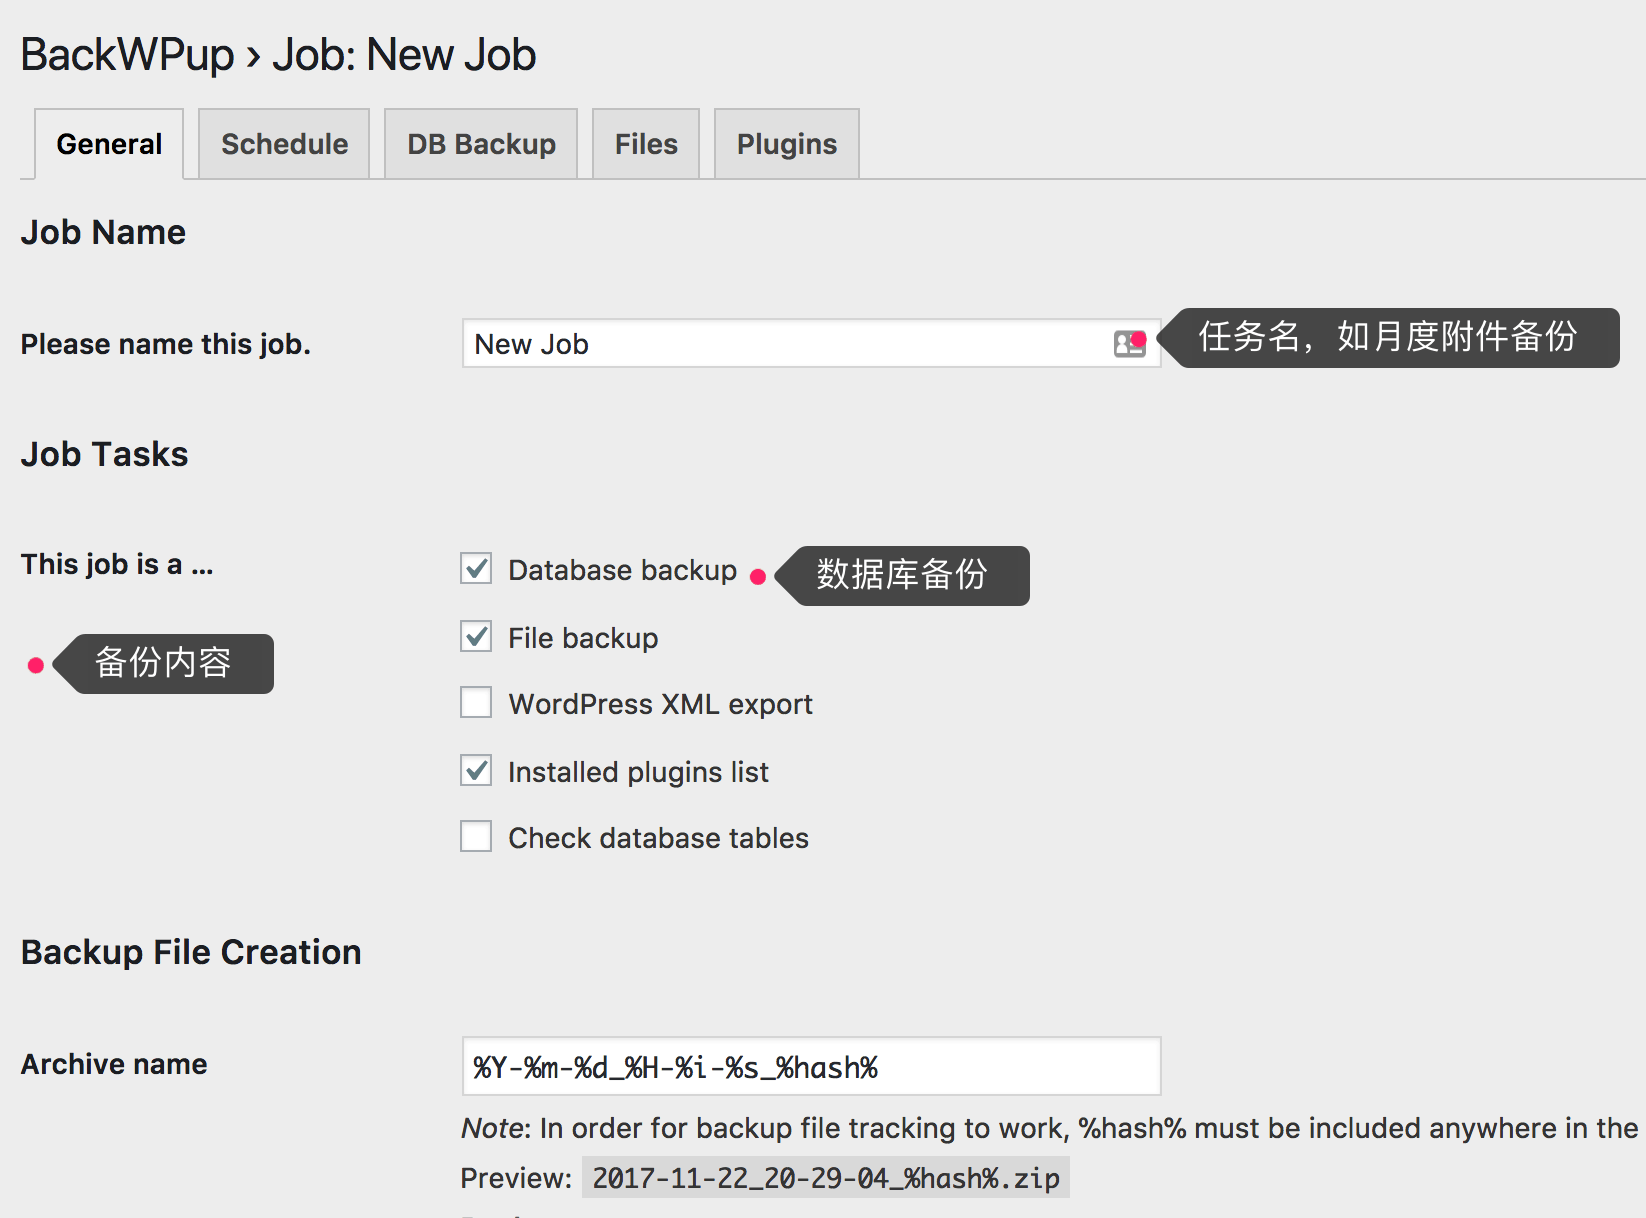The width and height of the screenshot is (1646, 1218).
Task: Open the DB Backup tab
Action: click(x=481, y=144)
